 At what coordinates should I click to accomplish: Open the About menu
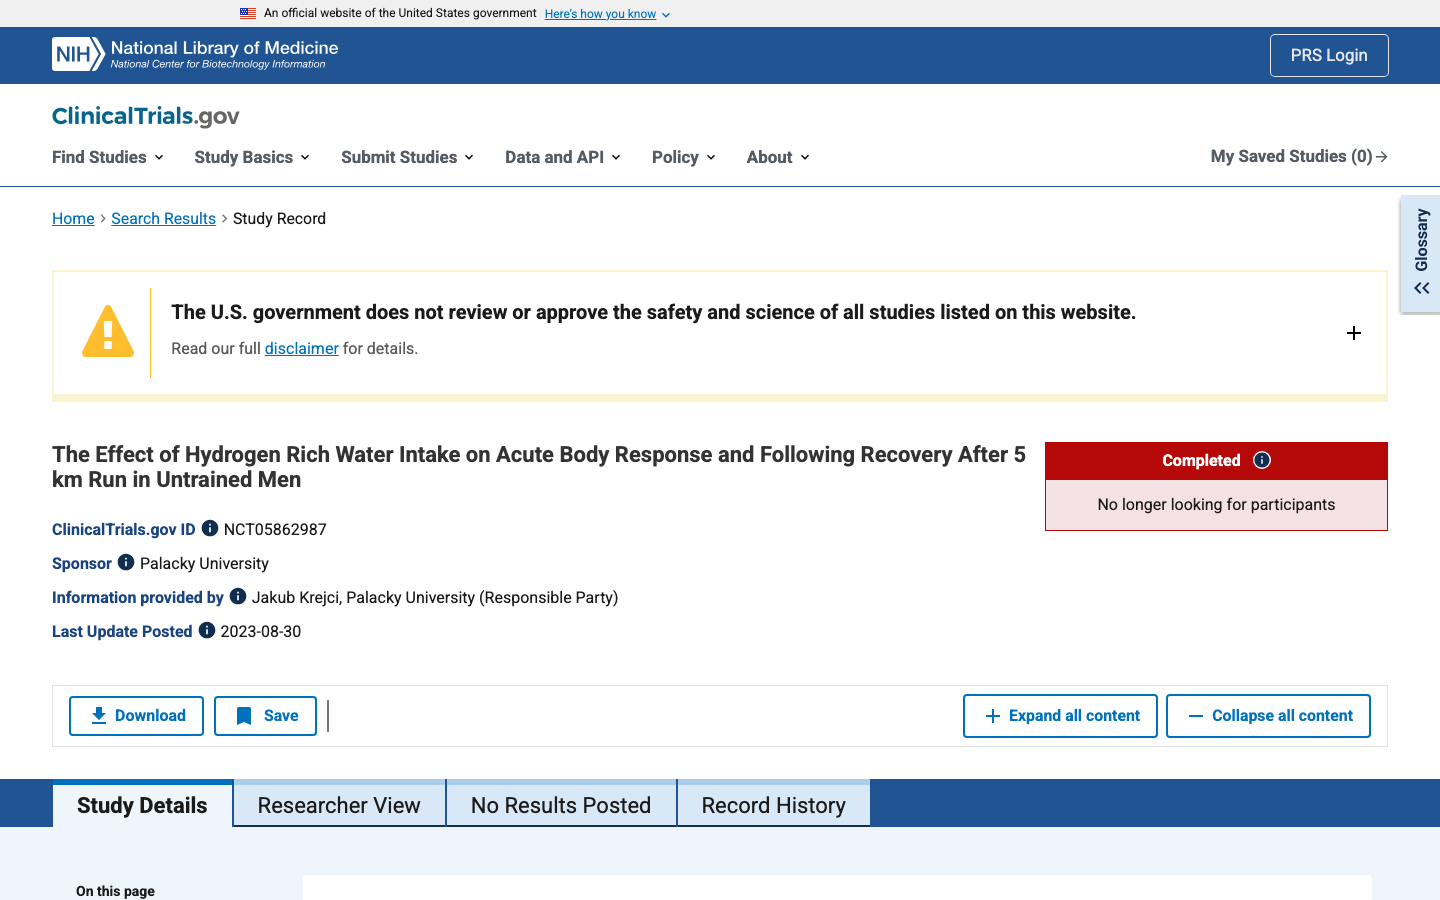[x=778, y=157]
